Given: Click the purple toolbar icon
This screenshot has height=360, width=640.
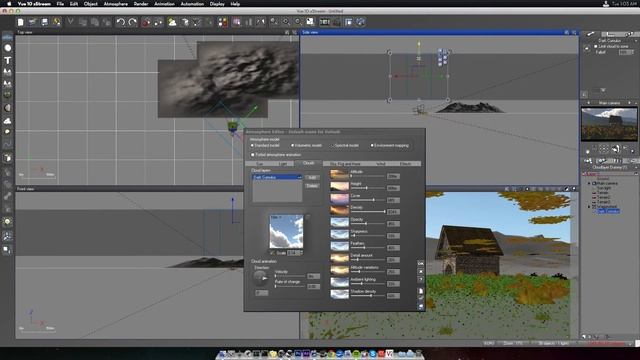Looking at the screenshot, I should click(x=237, y=22).
